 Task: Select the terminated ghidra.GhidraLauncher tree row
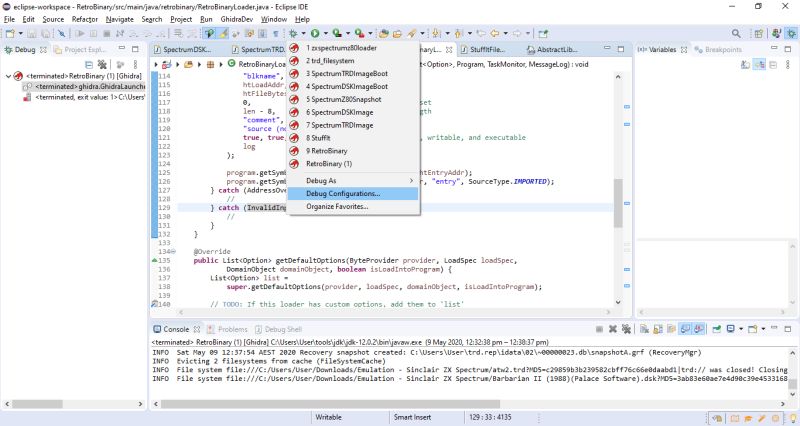[x=84, y=87]
